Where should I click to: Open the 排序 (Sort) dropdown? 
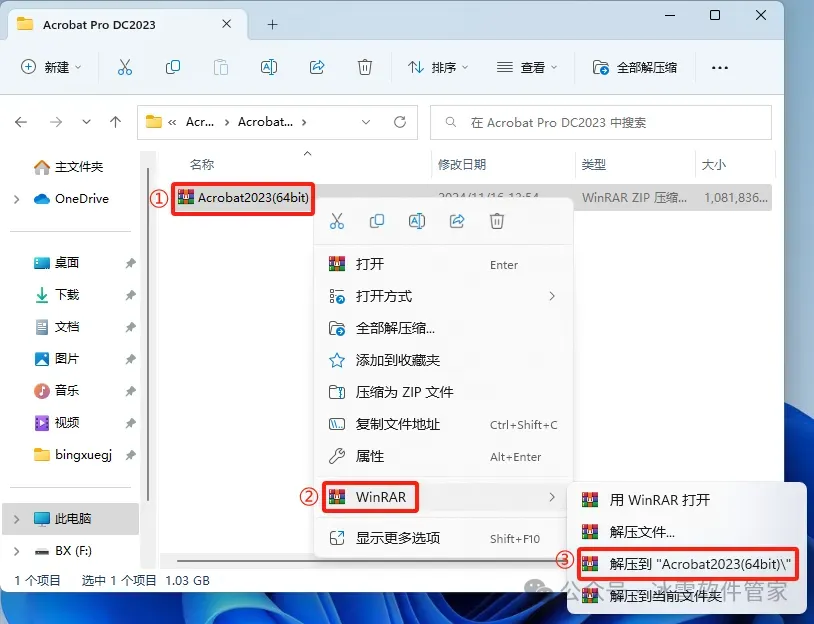(438, 67)
